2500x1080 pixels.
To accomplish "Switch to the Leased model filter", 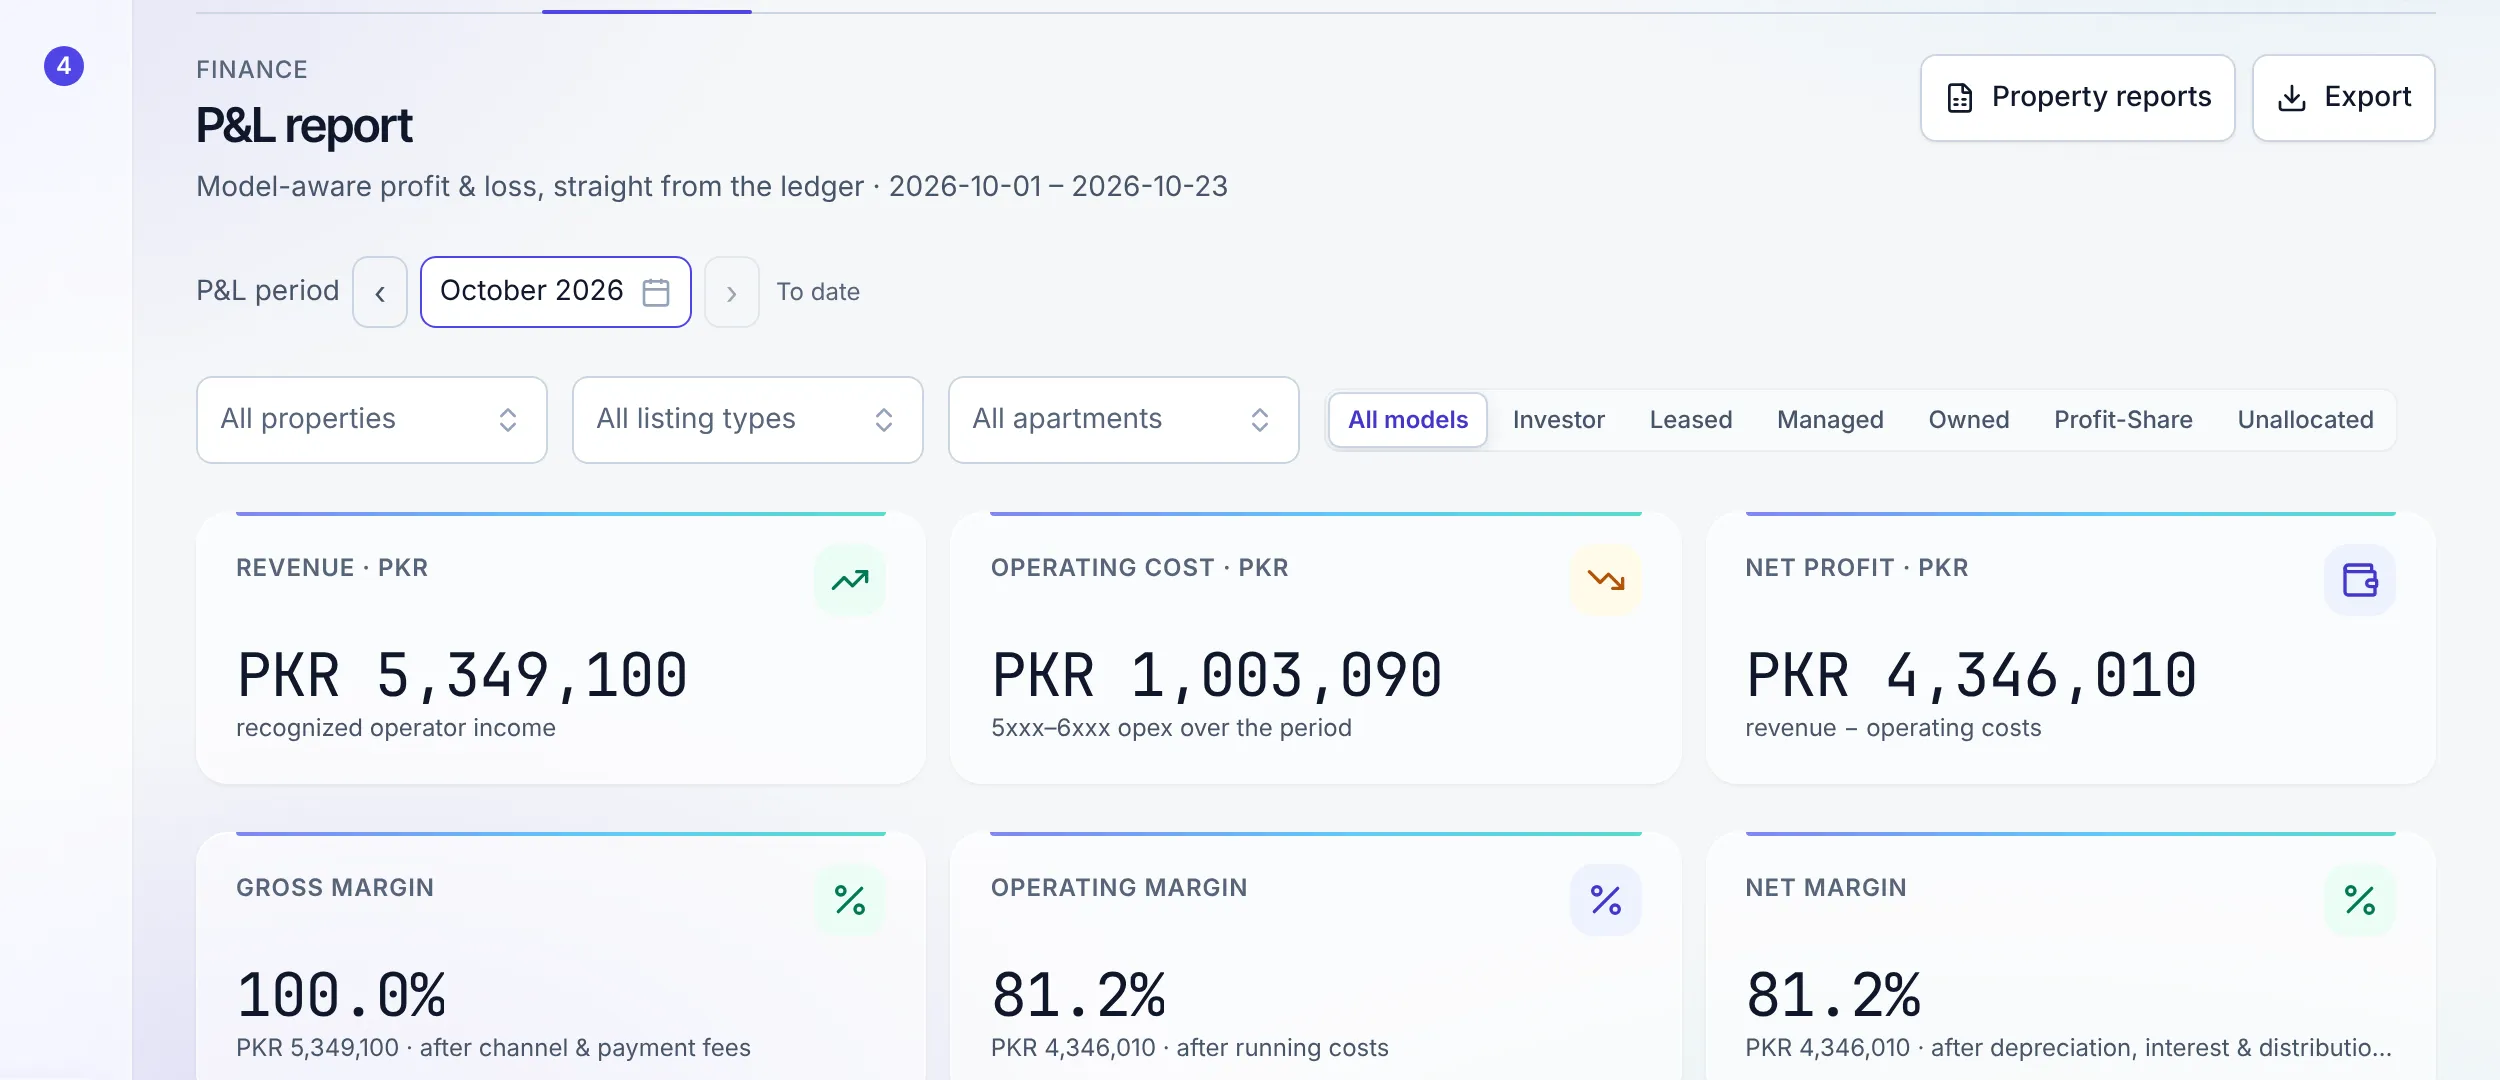I will (x=1691, y=420).
